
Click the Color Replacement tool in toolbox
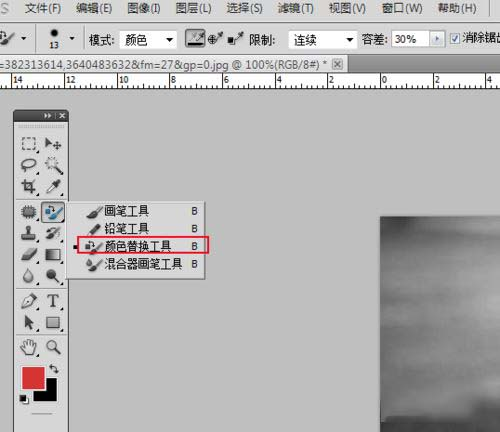click(53, 212)
